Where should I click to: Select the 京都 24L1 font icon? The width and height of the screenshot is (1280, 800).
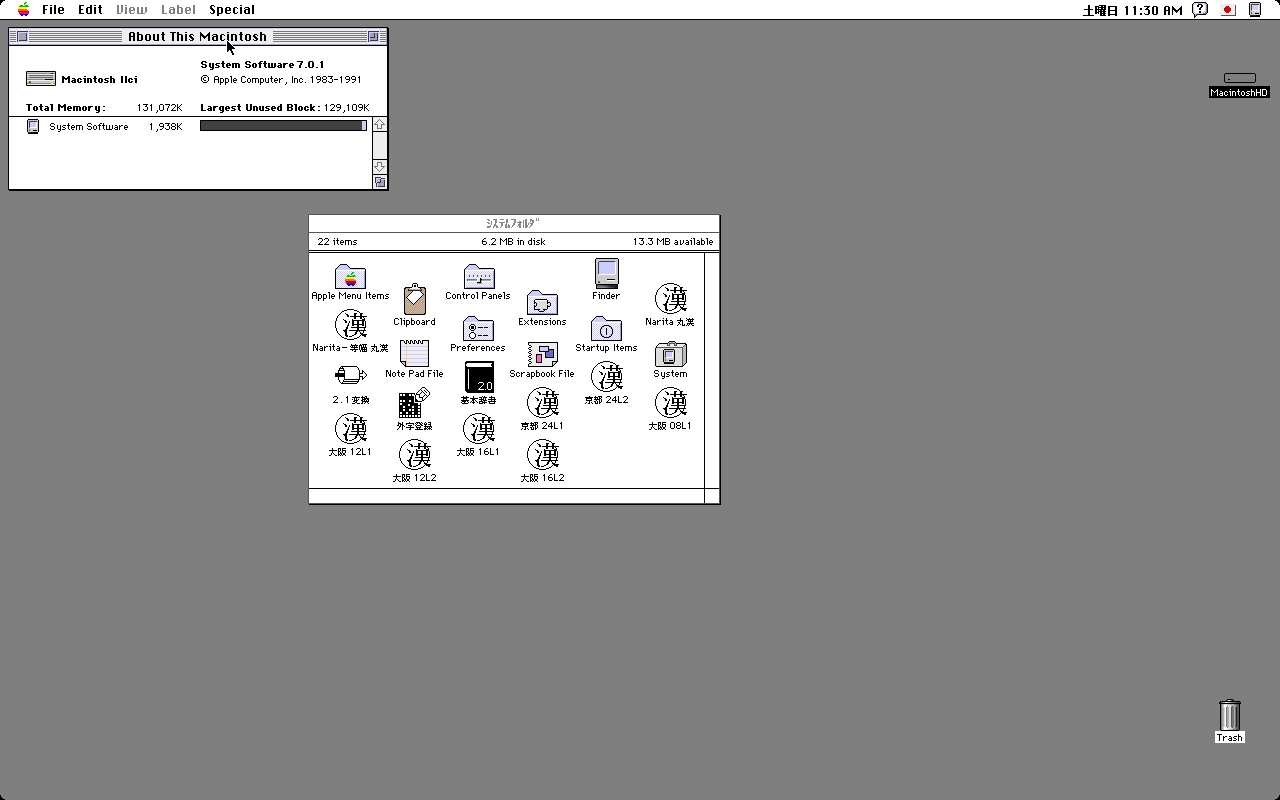[x=542, y=403]
